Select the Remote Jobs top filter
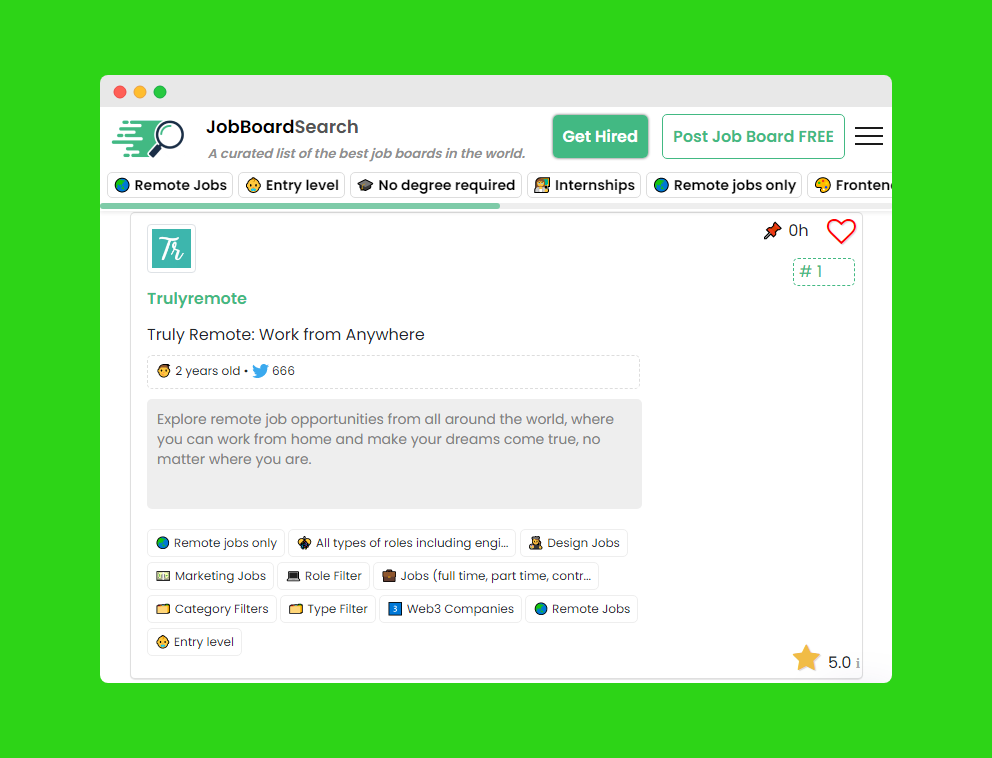The image size is (992, 758). coord(170,185)
